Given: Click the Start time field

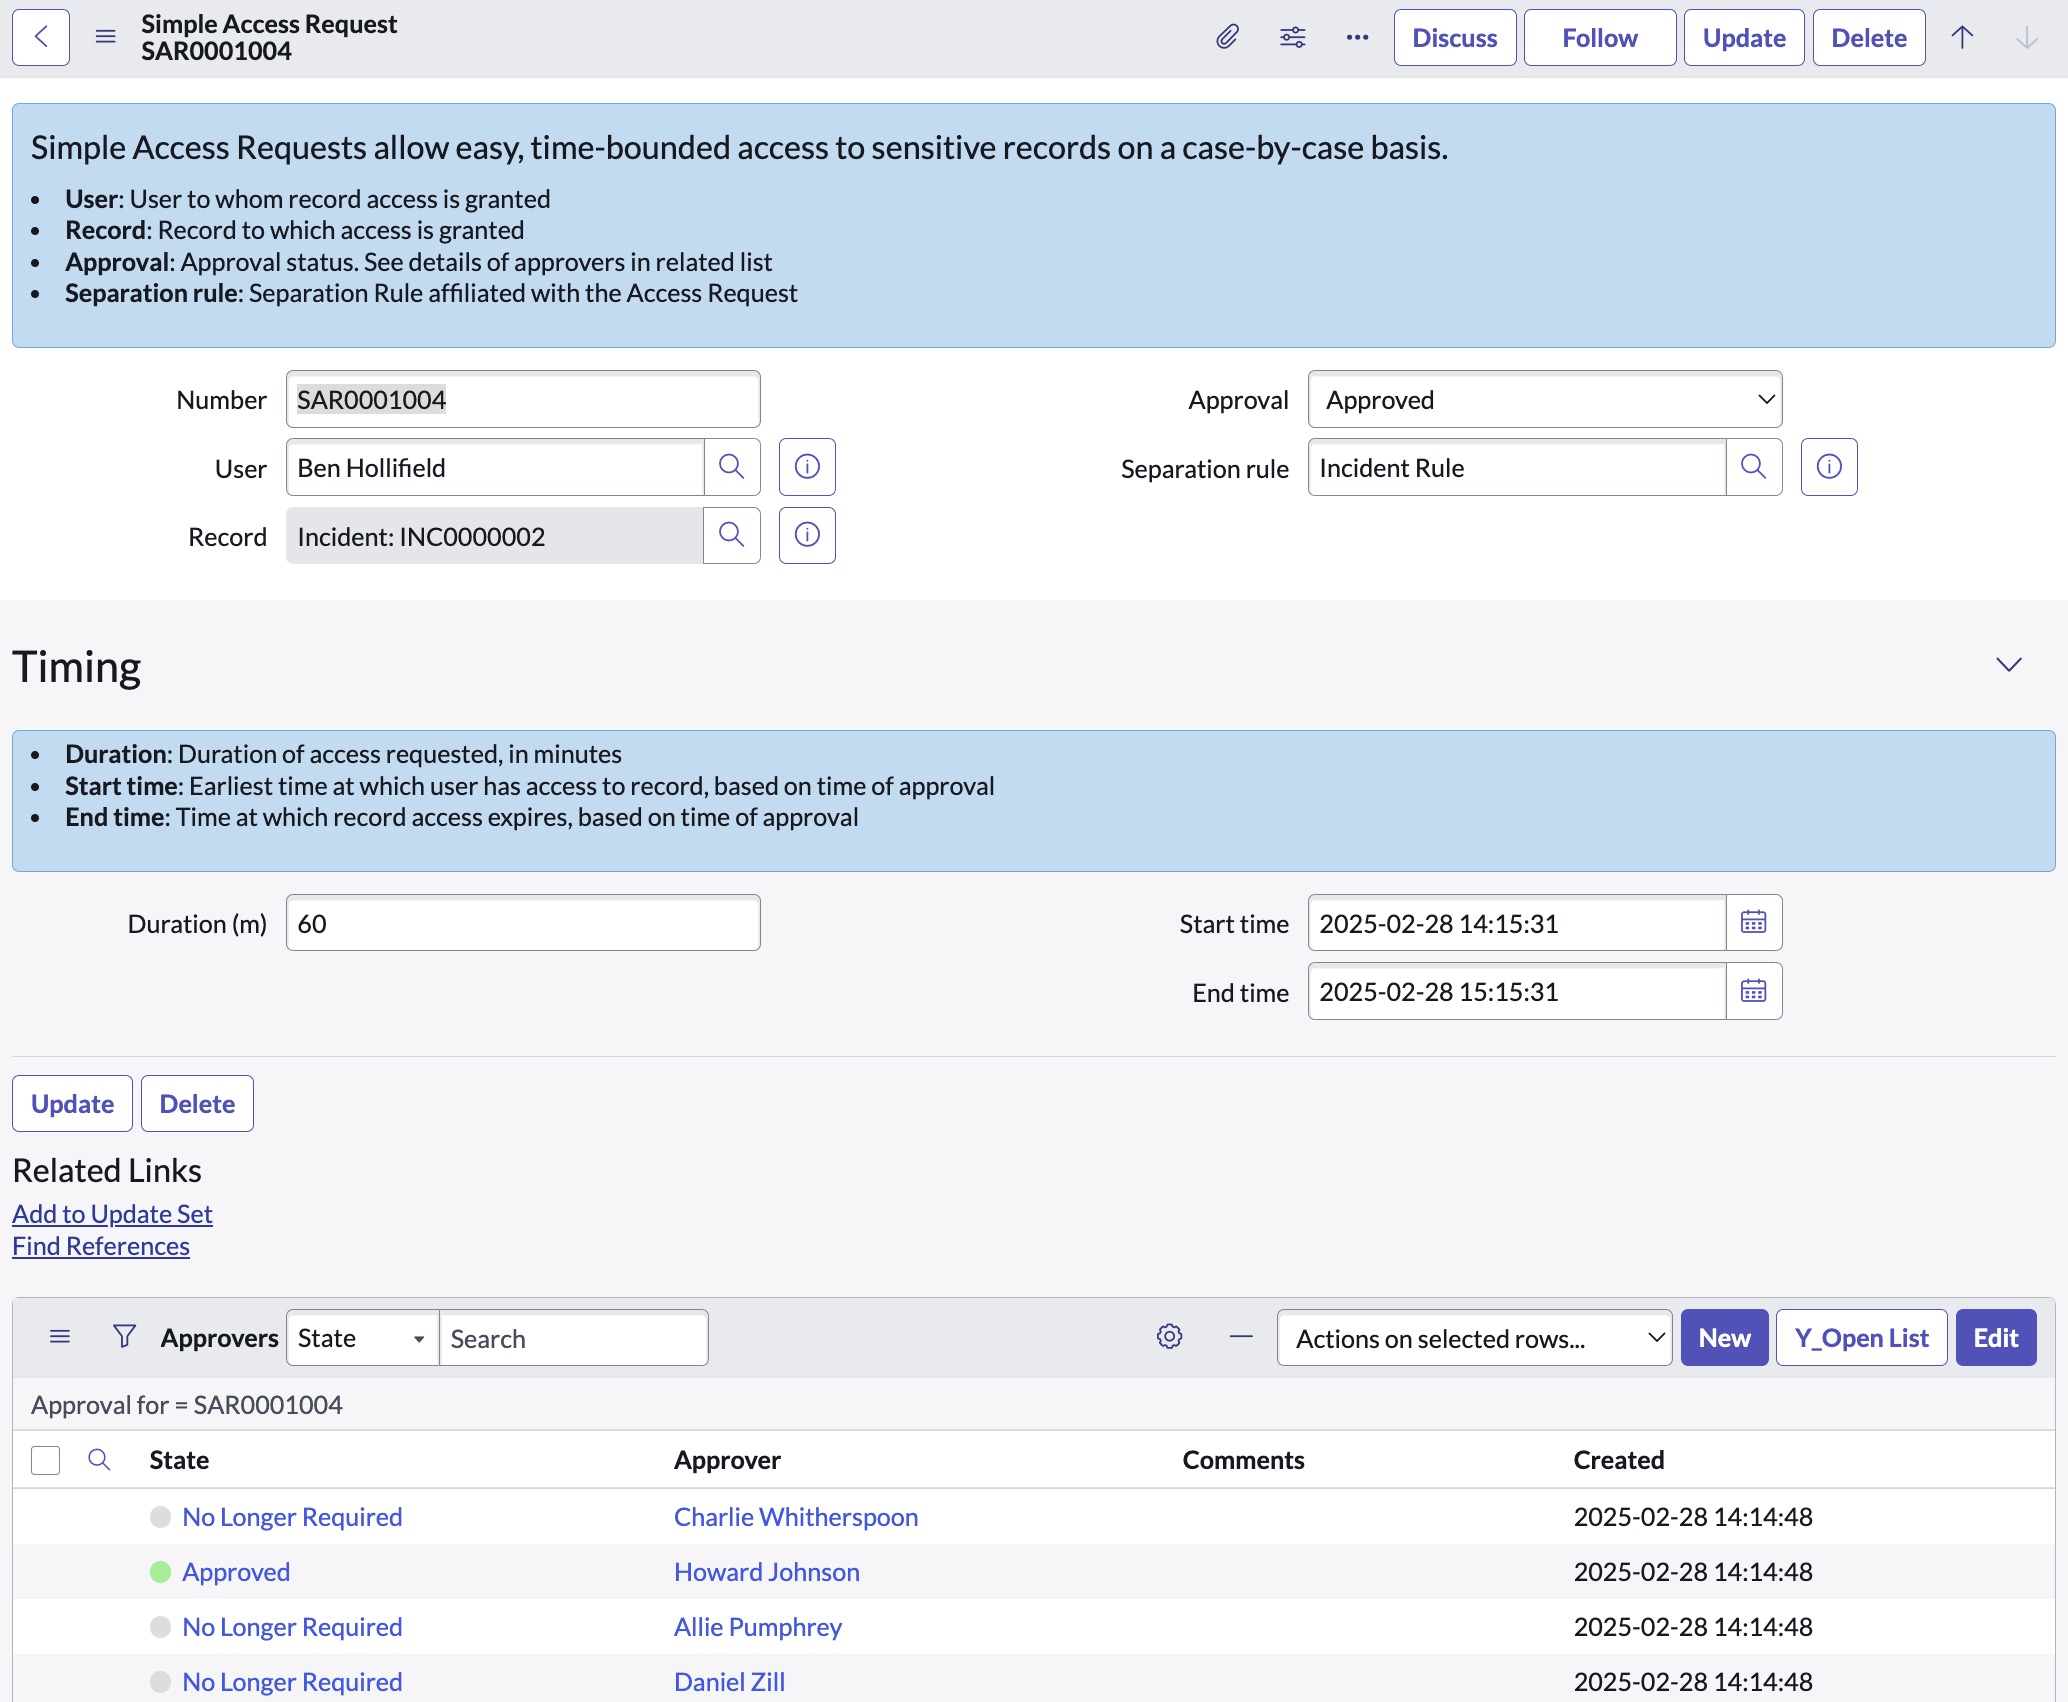Looking at the screenshot, I should point(1517,922).
